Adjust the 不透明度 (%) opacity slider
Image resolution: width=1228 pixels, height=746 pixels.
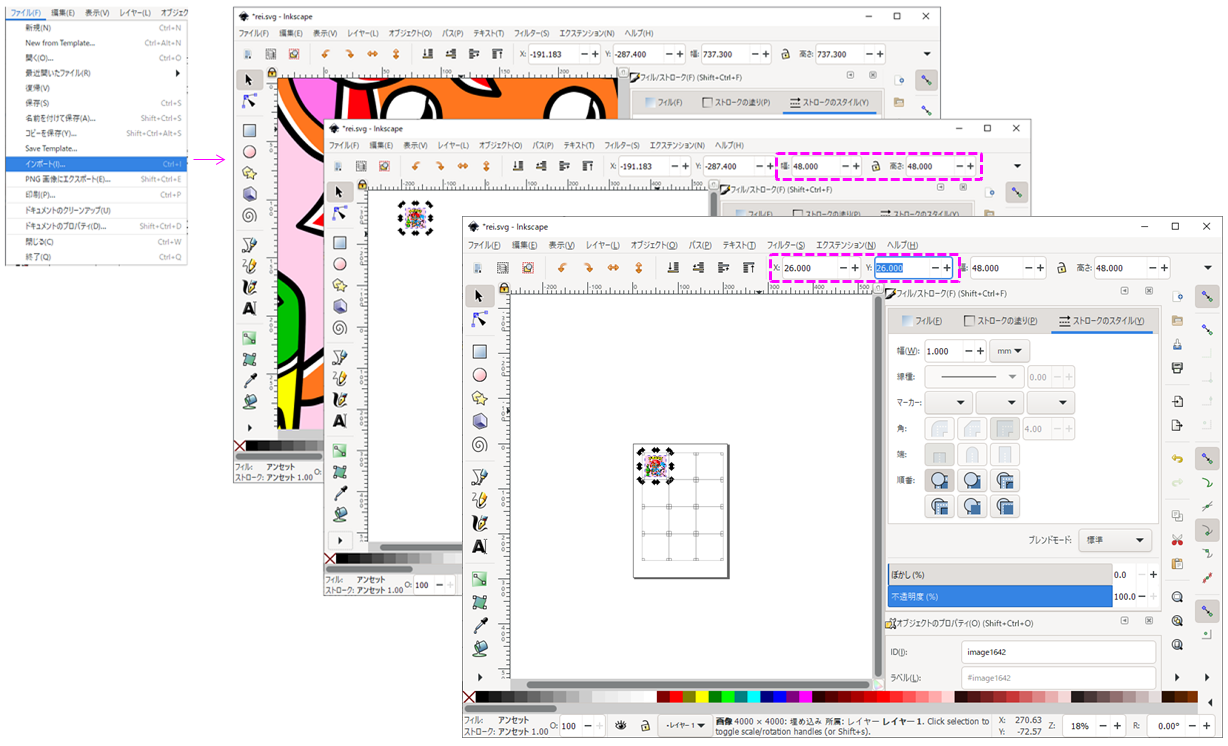point(1000,597)
